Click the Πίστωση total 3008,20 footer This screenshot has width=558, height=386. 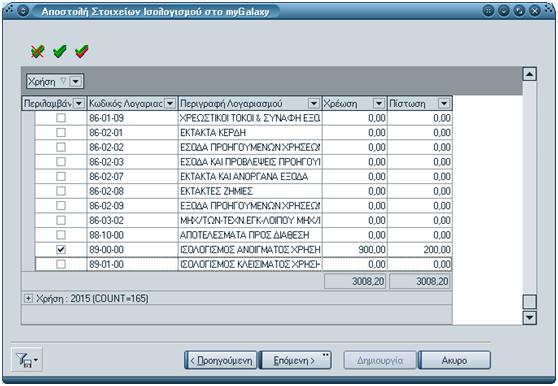pyautogui.click(x=420, y=281)
